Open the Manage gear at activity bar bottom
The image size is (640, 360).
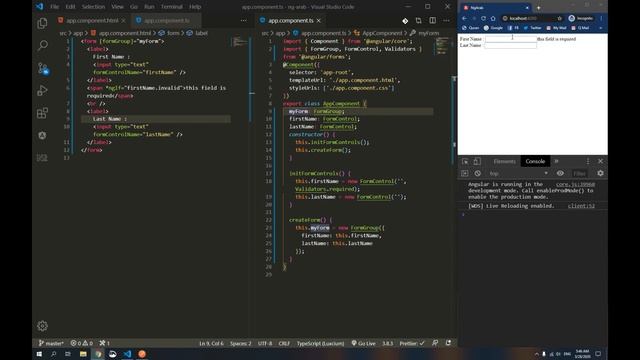[x=42, y=326]
